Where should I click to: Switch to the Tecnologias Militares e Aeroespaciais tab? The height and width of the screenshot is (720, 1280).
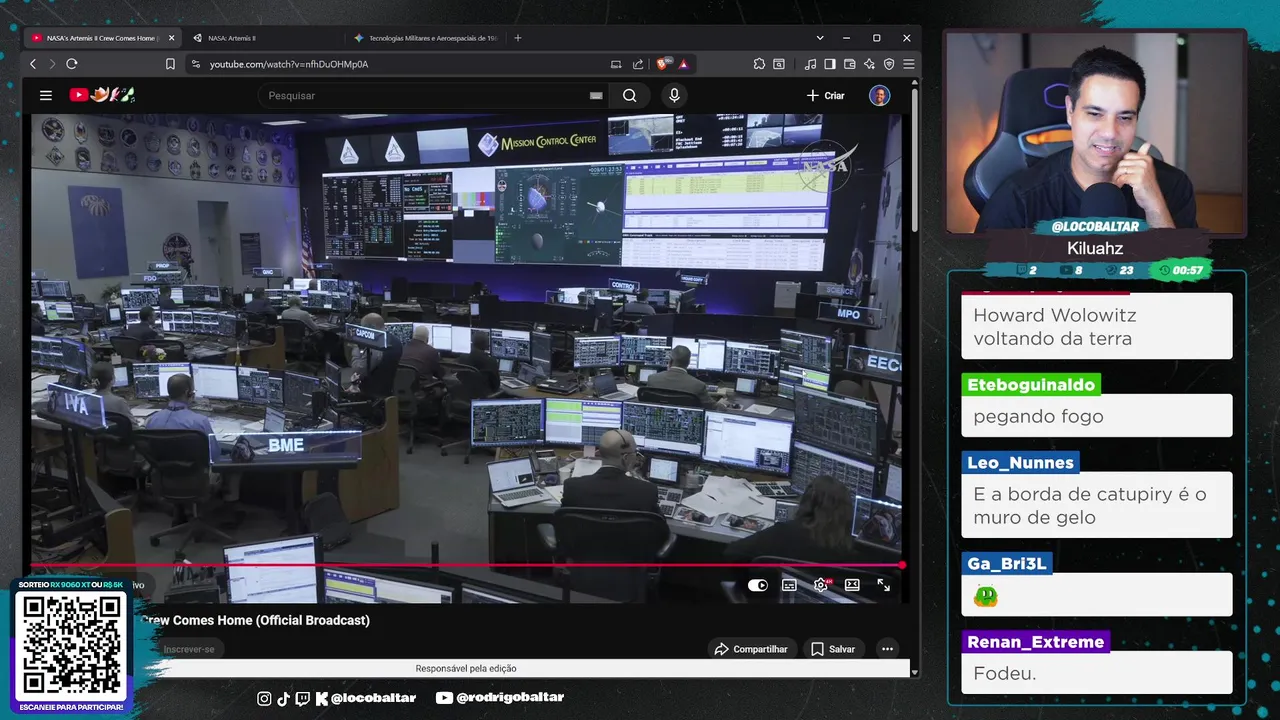(x=425, y=38)
